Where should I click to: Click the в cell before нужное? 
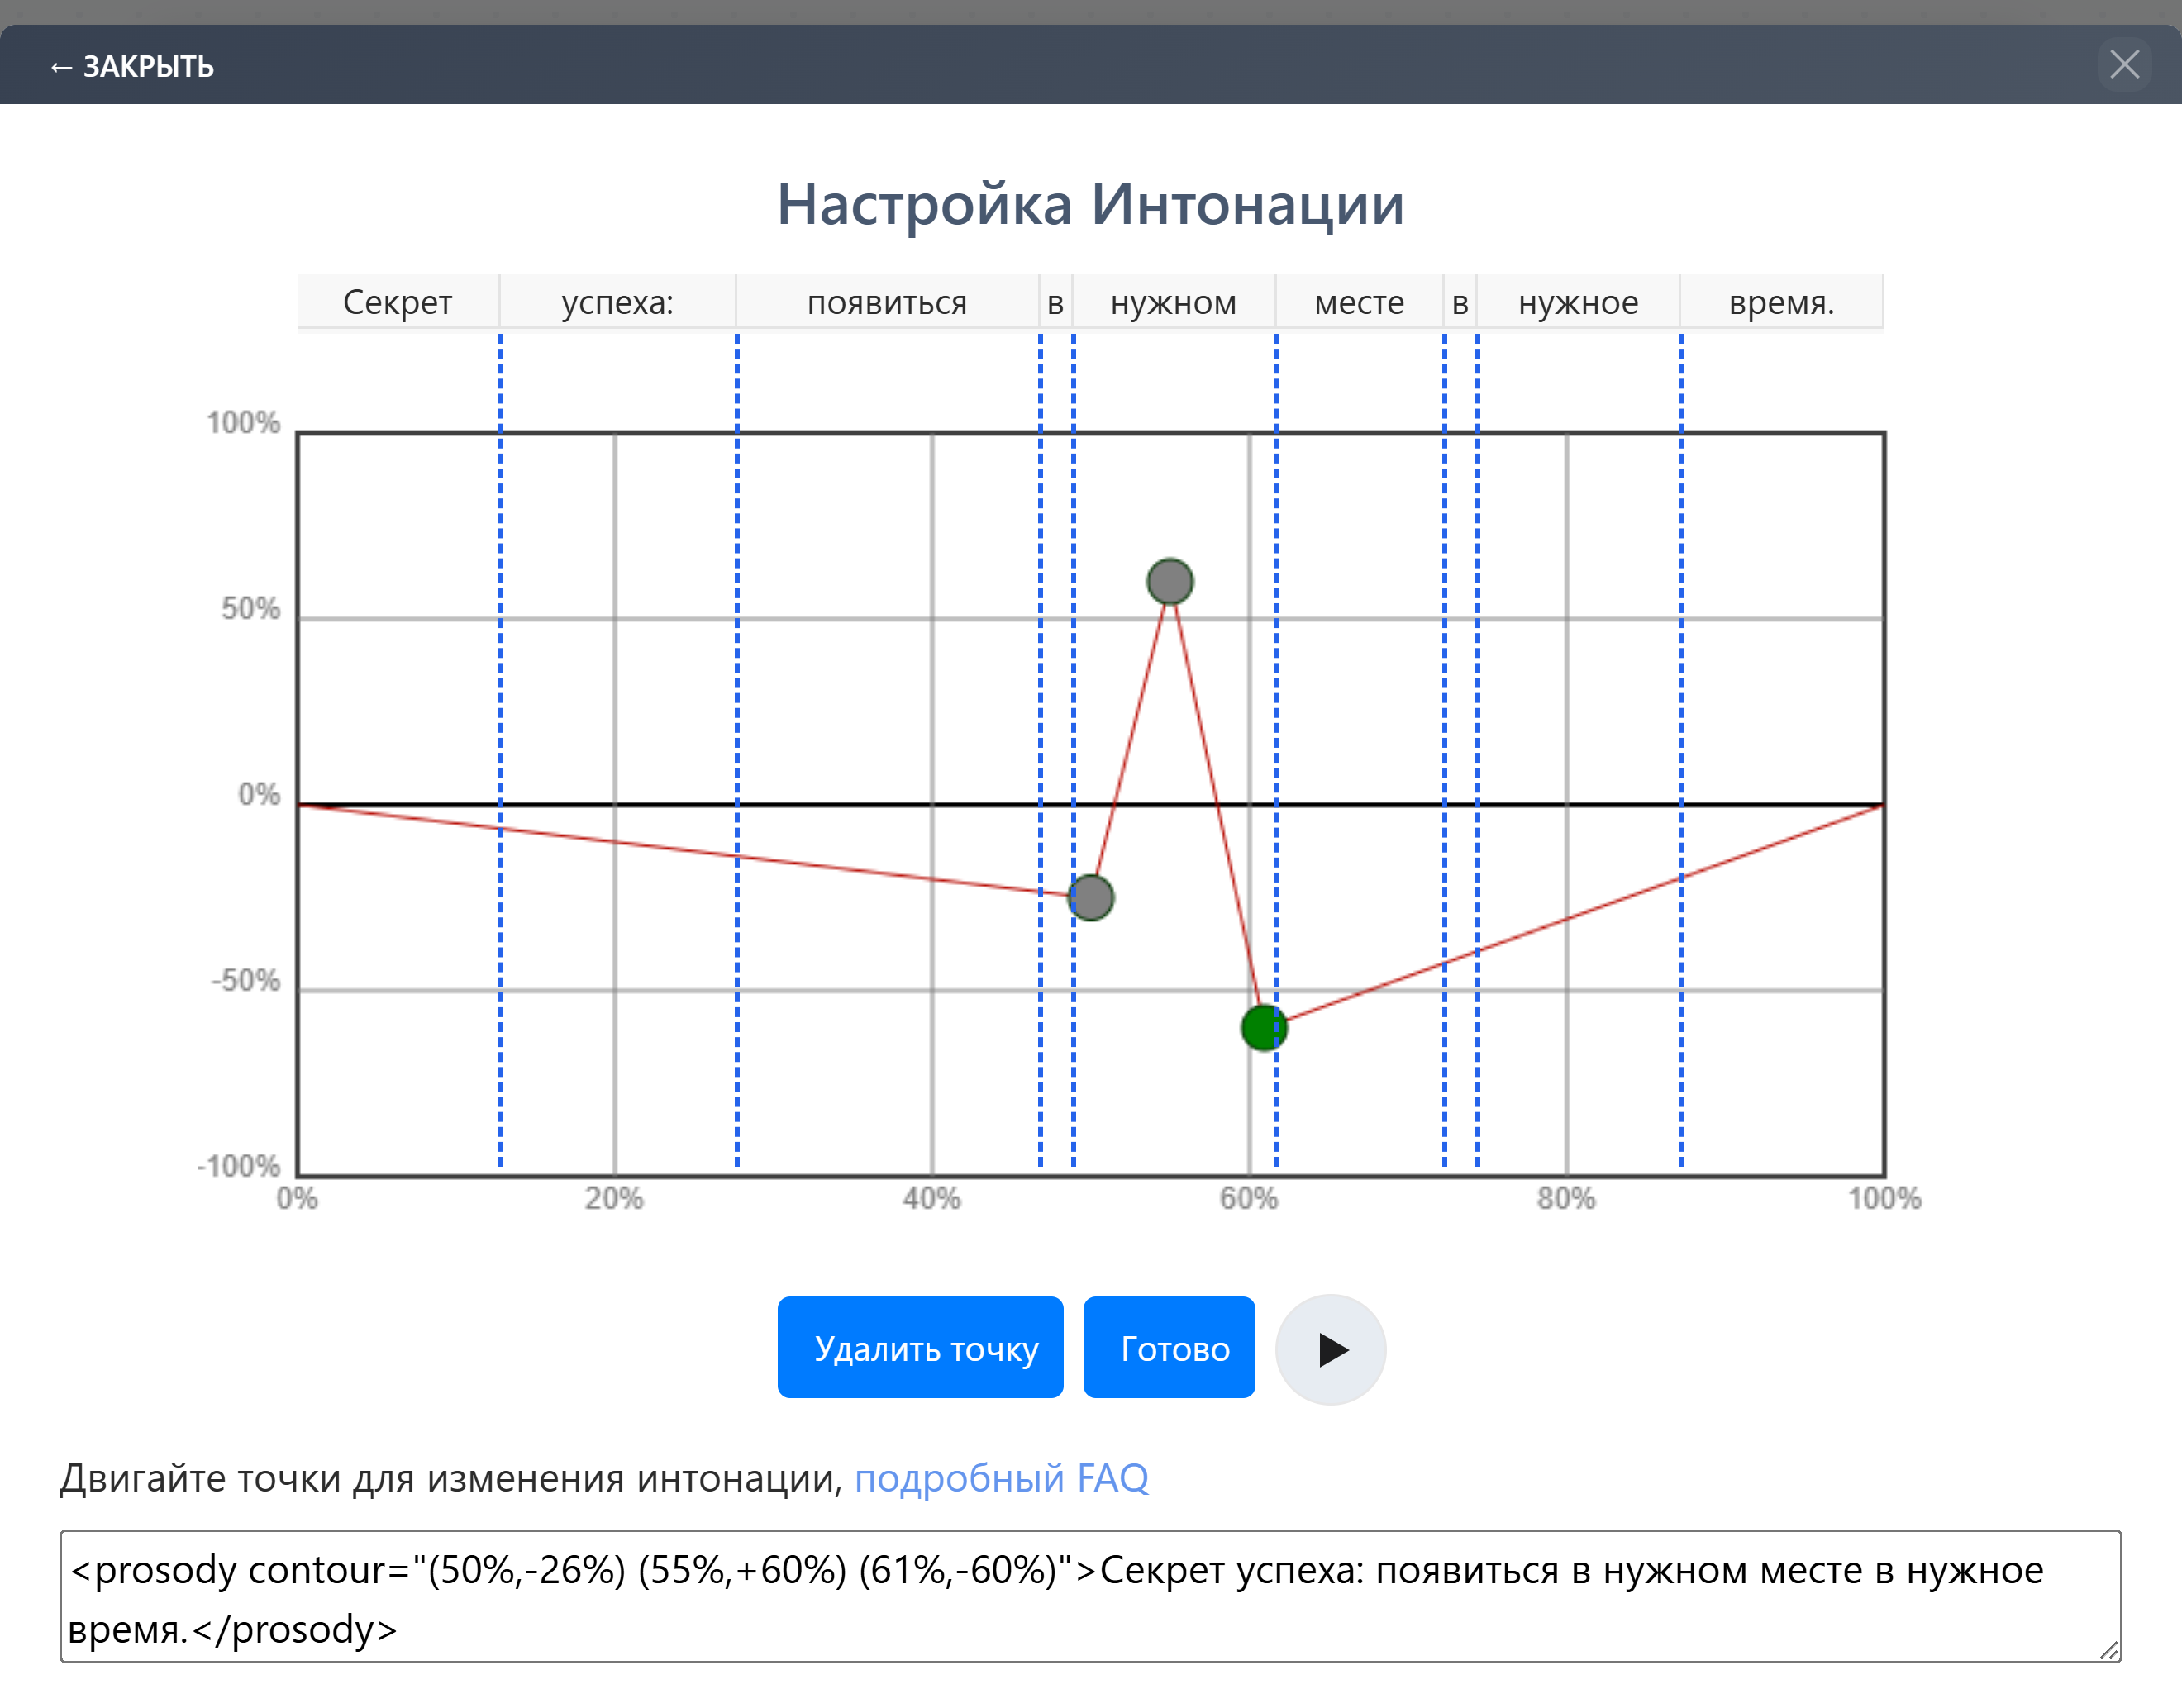[x=1460, y=301]
